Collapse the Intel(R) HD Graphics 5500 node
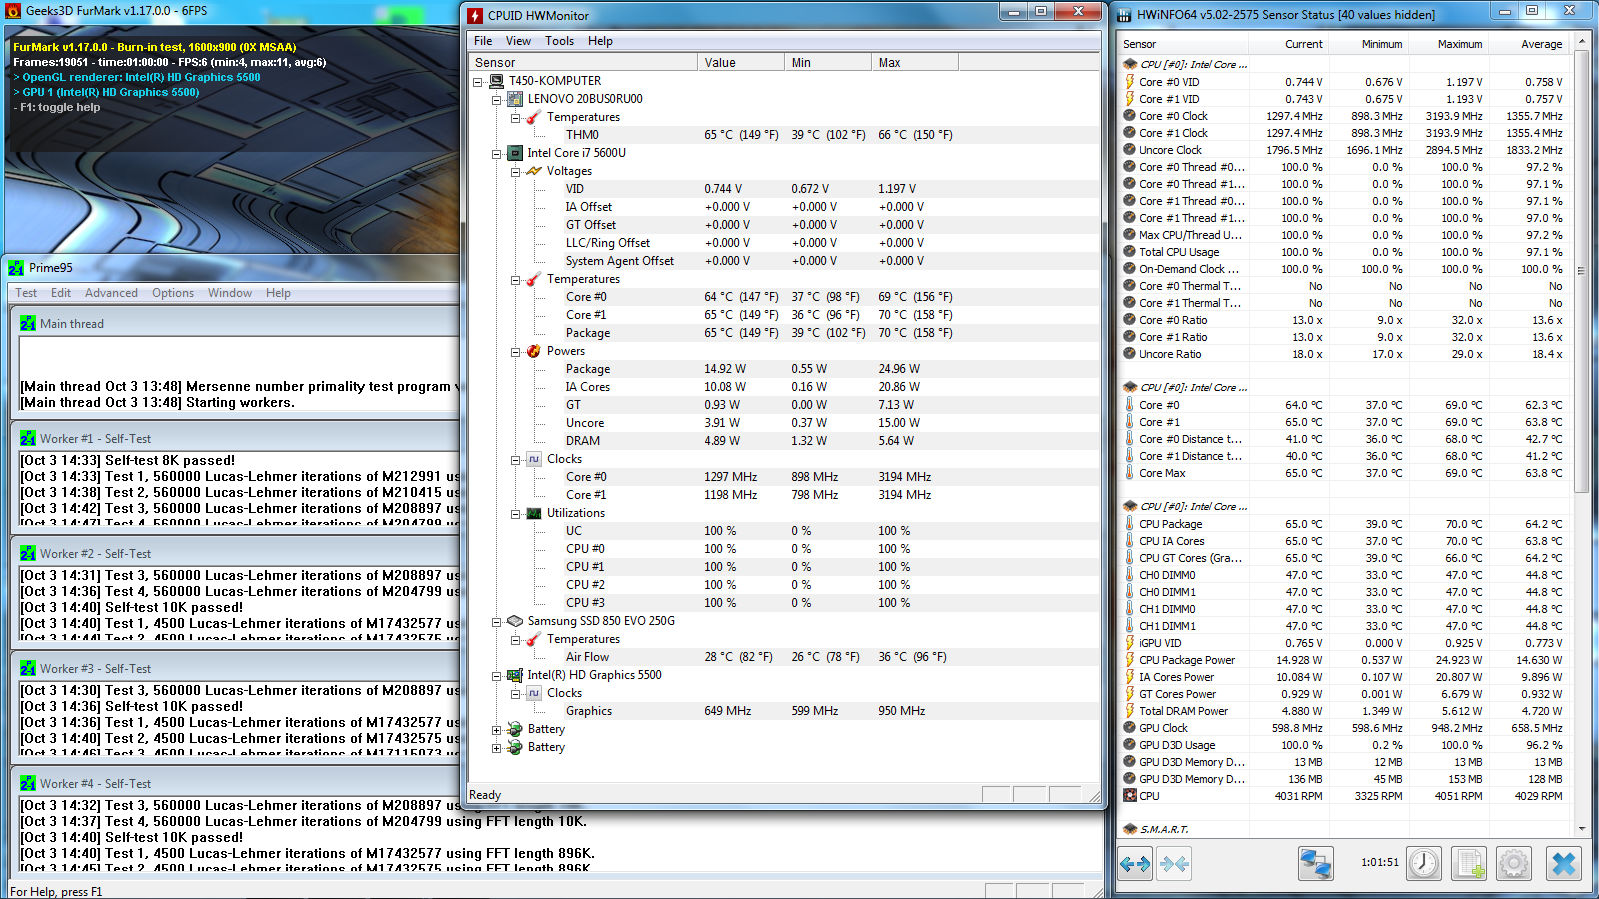The image size is (1599, 899). click(x=497, y=676)
